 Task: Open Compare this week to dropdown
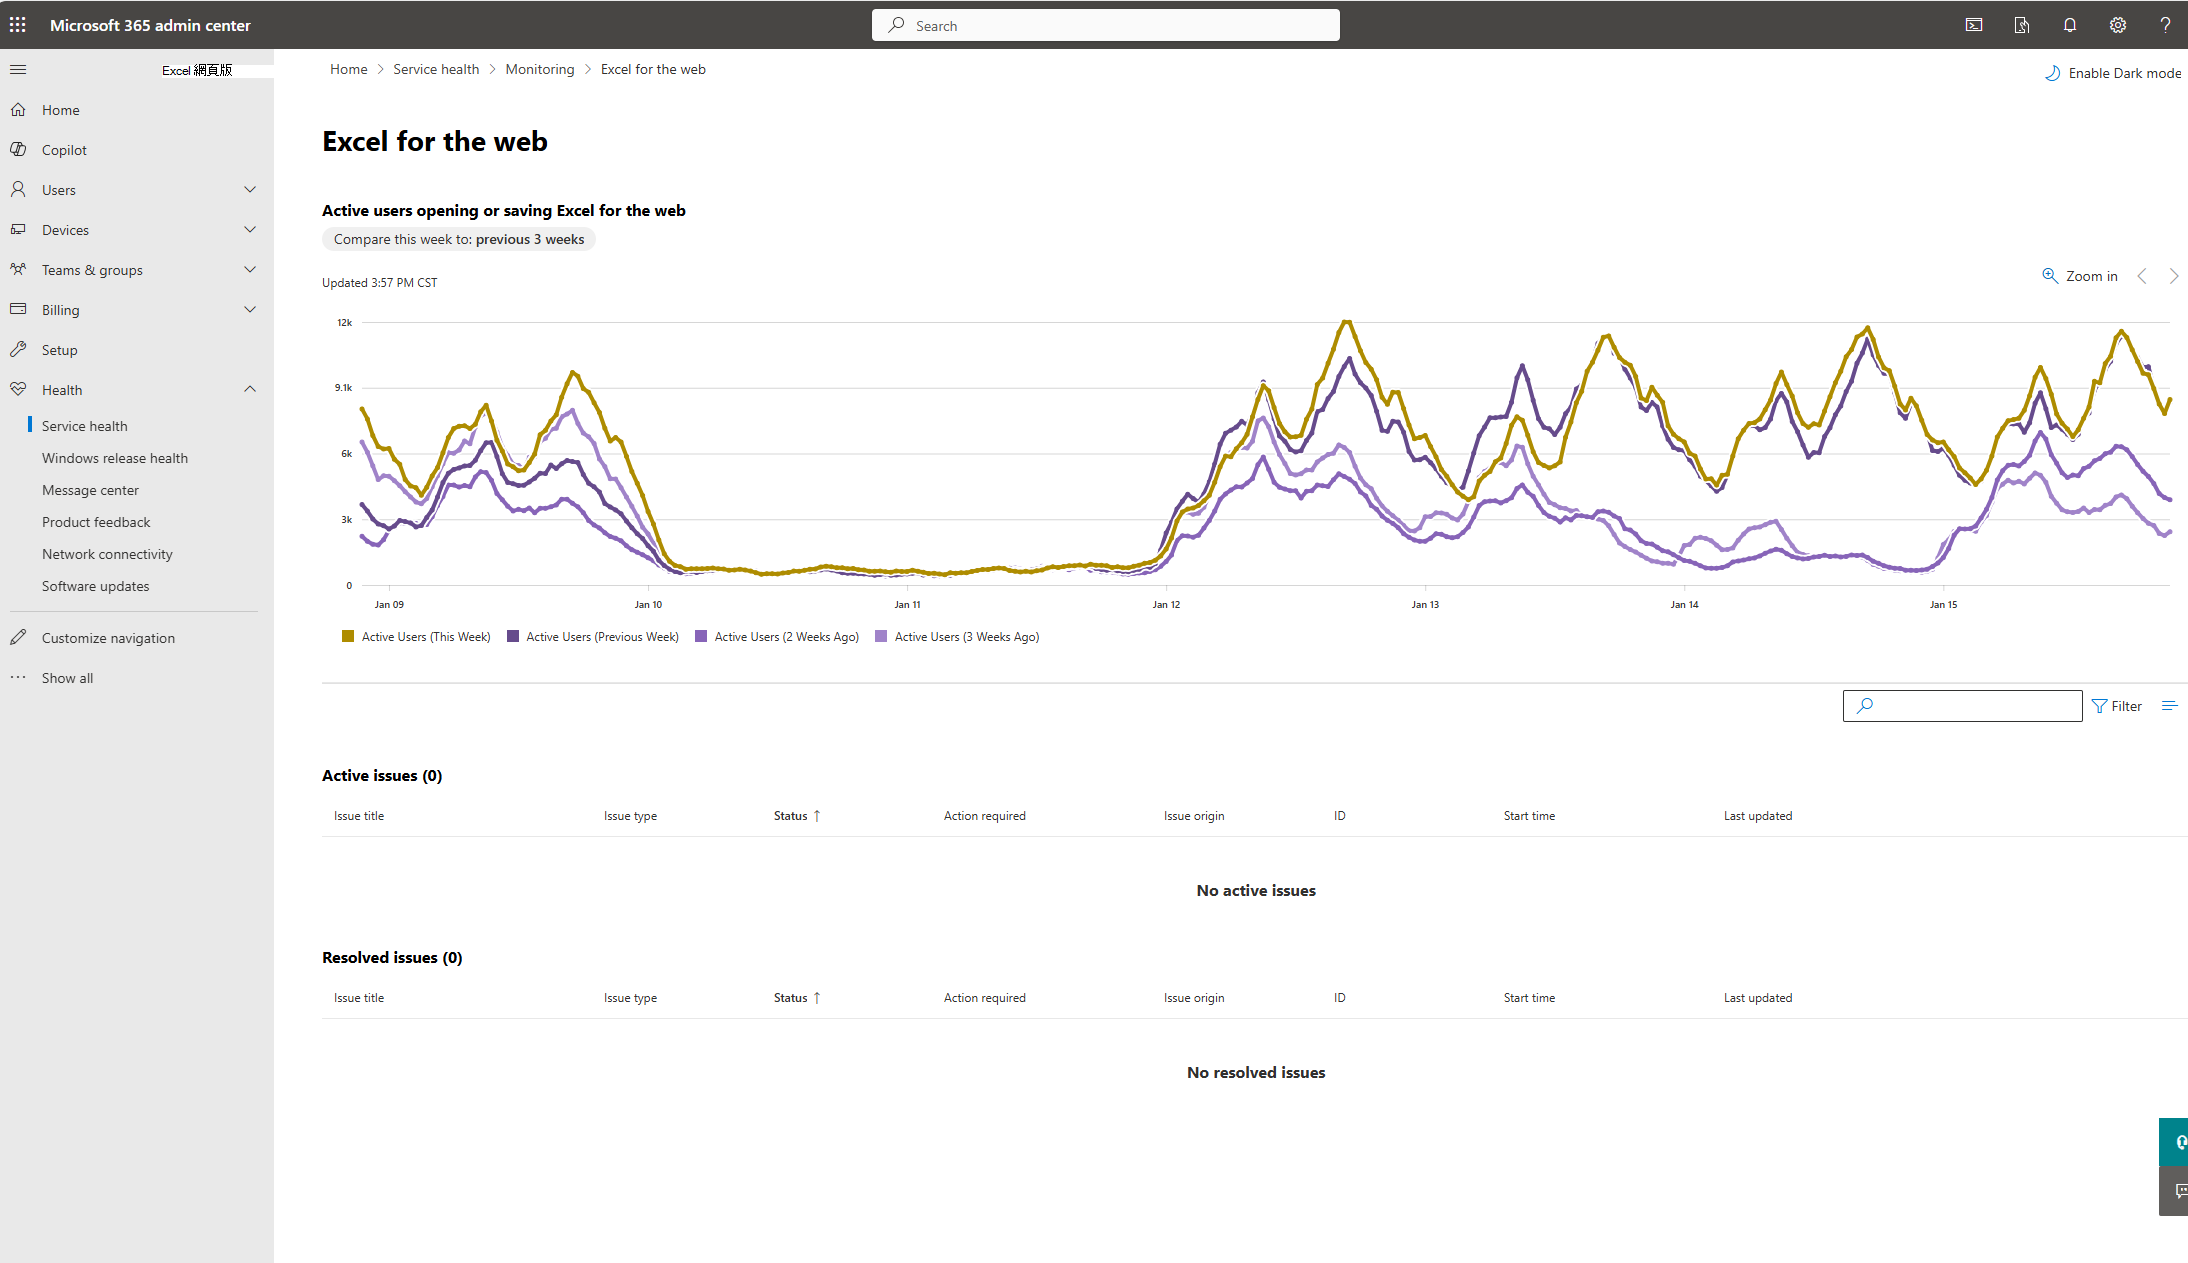459,239
